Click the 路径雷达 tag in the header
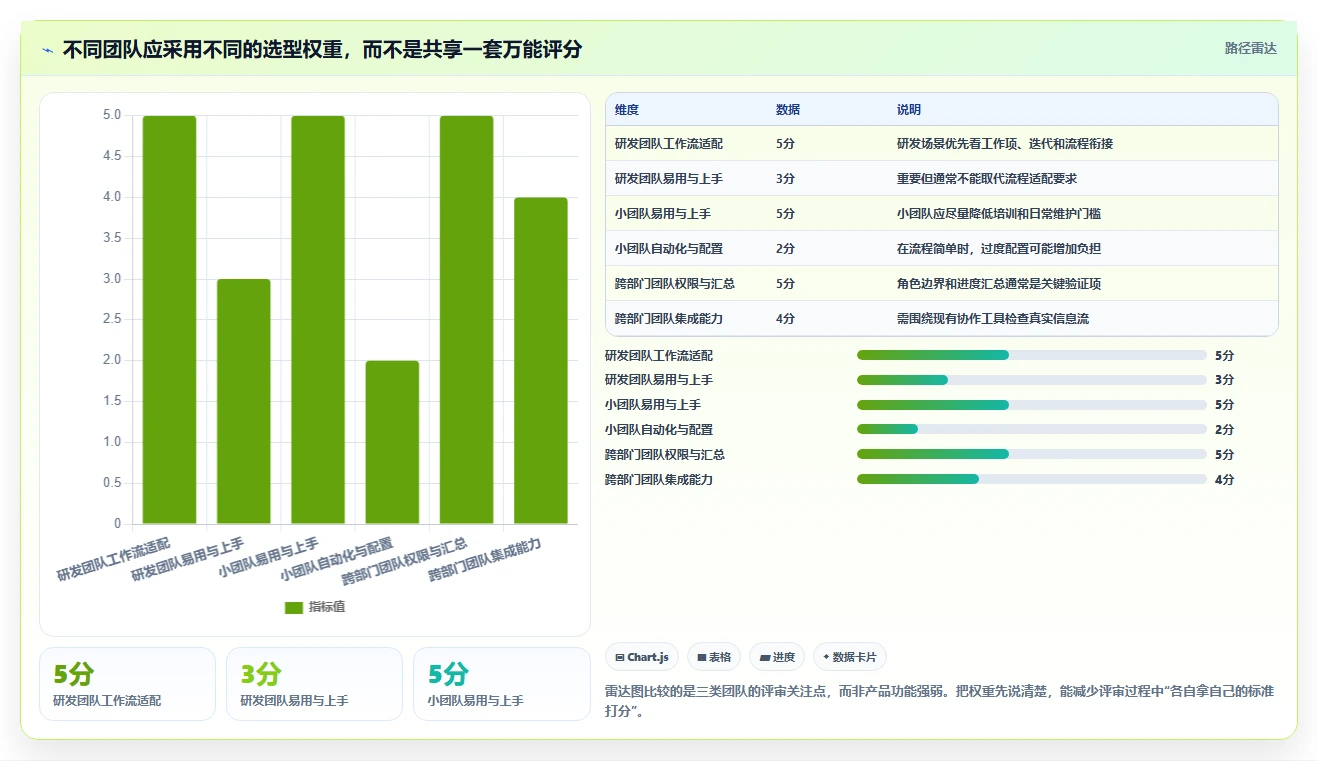 [1250, 48]
